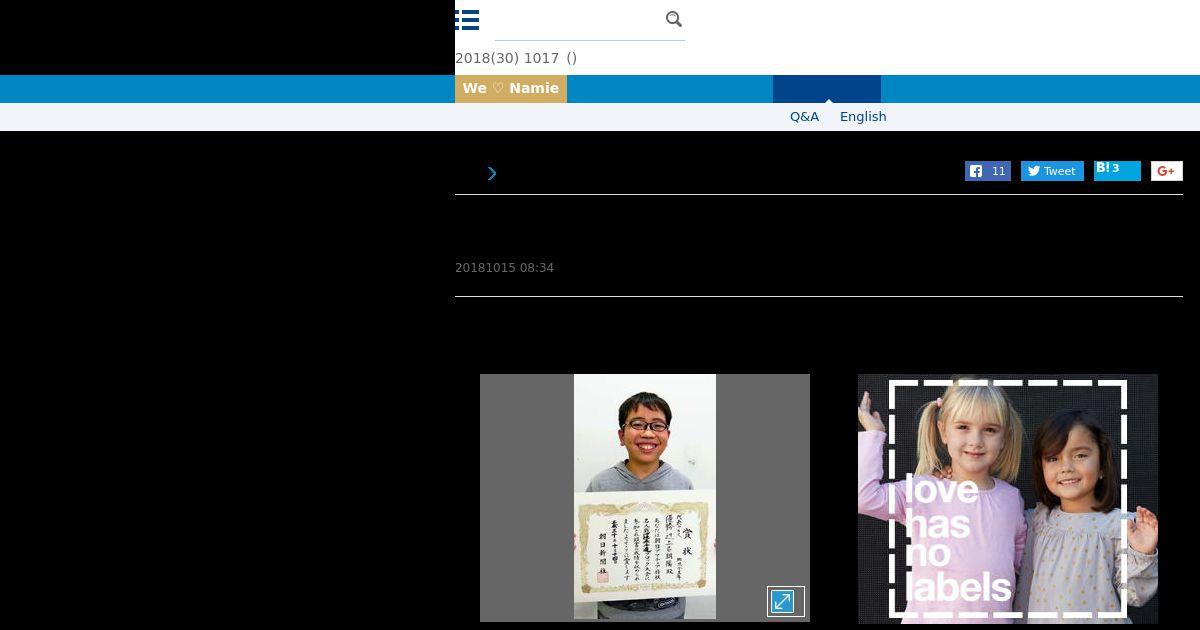The height and width of the screenshot is (630, 1200).
Task: Select the highlighted dark blue navigation tab
Action: point(827,88)
